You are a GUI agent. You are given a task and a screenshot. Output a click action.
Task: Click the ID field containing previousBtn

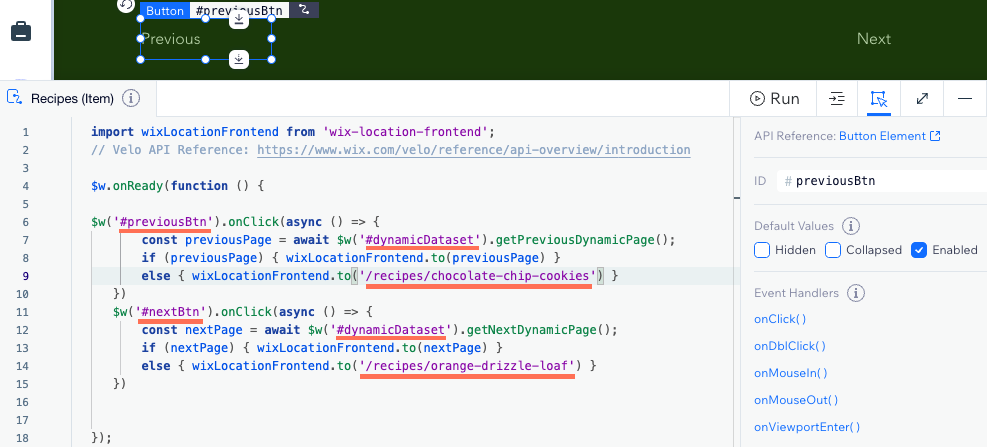[x=881, y=181]
